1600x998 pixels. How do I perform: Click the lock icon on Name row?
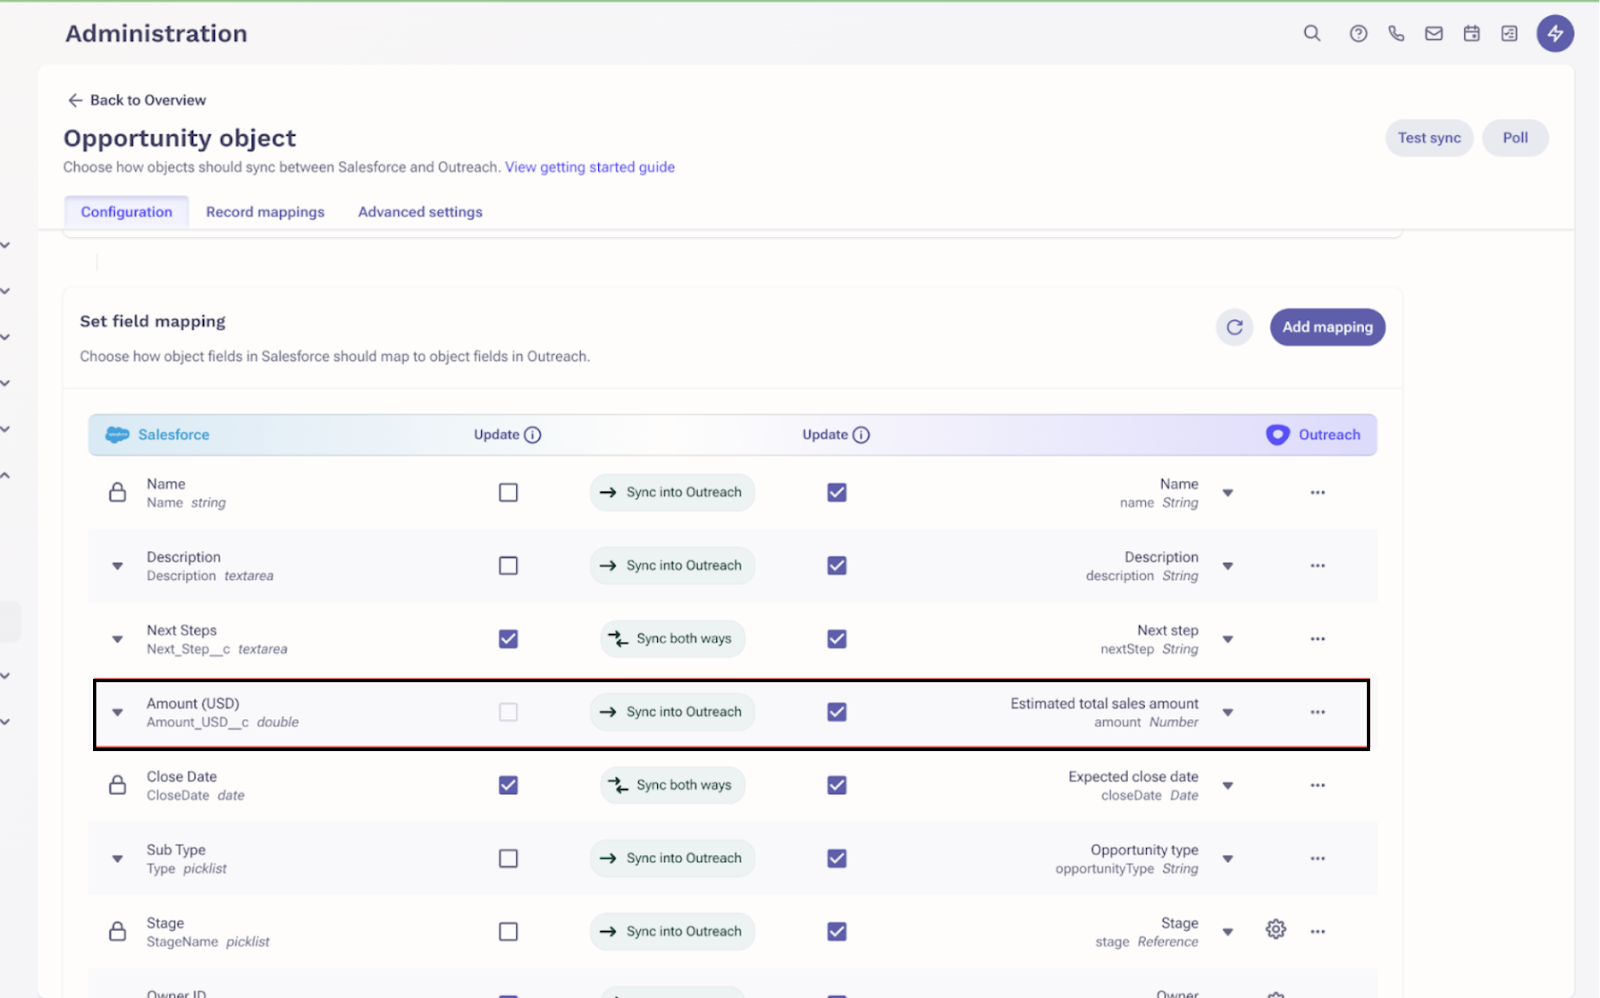tap(118, 492)
